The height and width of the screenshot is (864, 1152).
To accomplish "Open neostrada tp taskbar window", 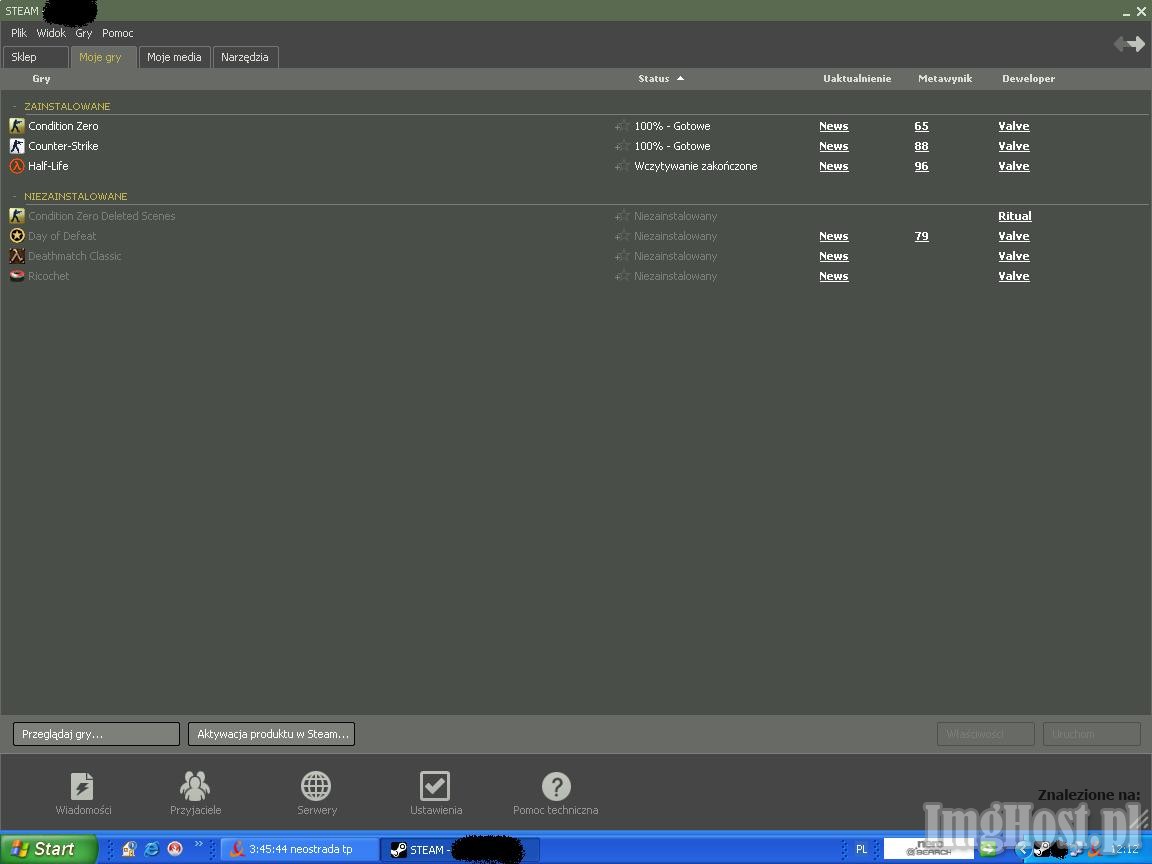I will (300, 849).
